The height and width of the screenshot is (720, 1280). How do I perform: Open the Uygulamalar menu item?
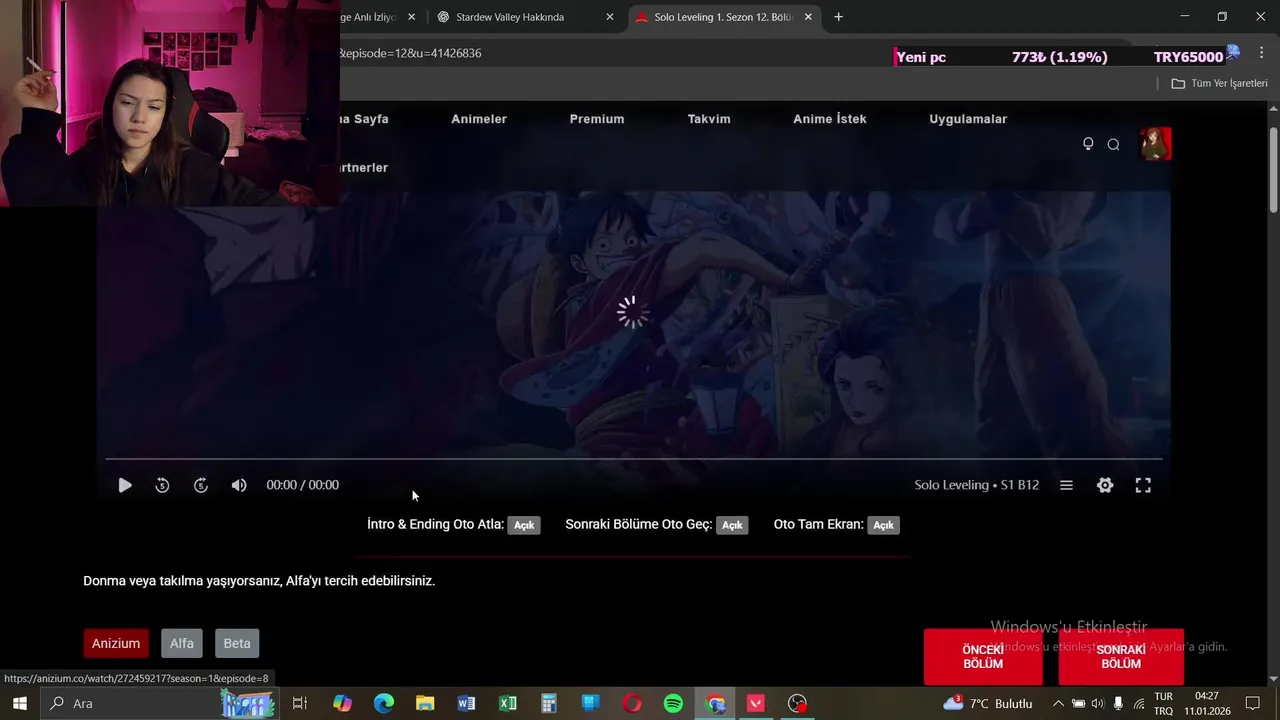click(968, 119)
